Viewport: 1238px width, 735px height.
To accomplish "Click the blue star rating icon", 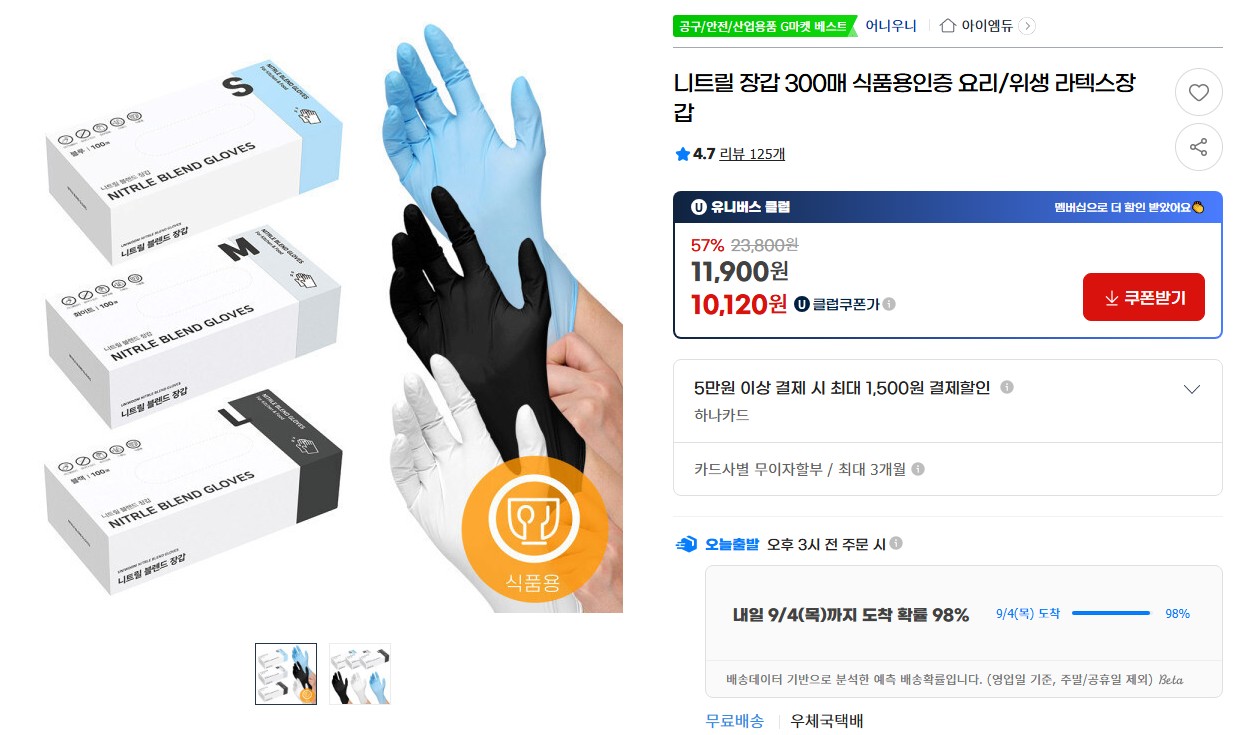I will tap(682, 154).
